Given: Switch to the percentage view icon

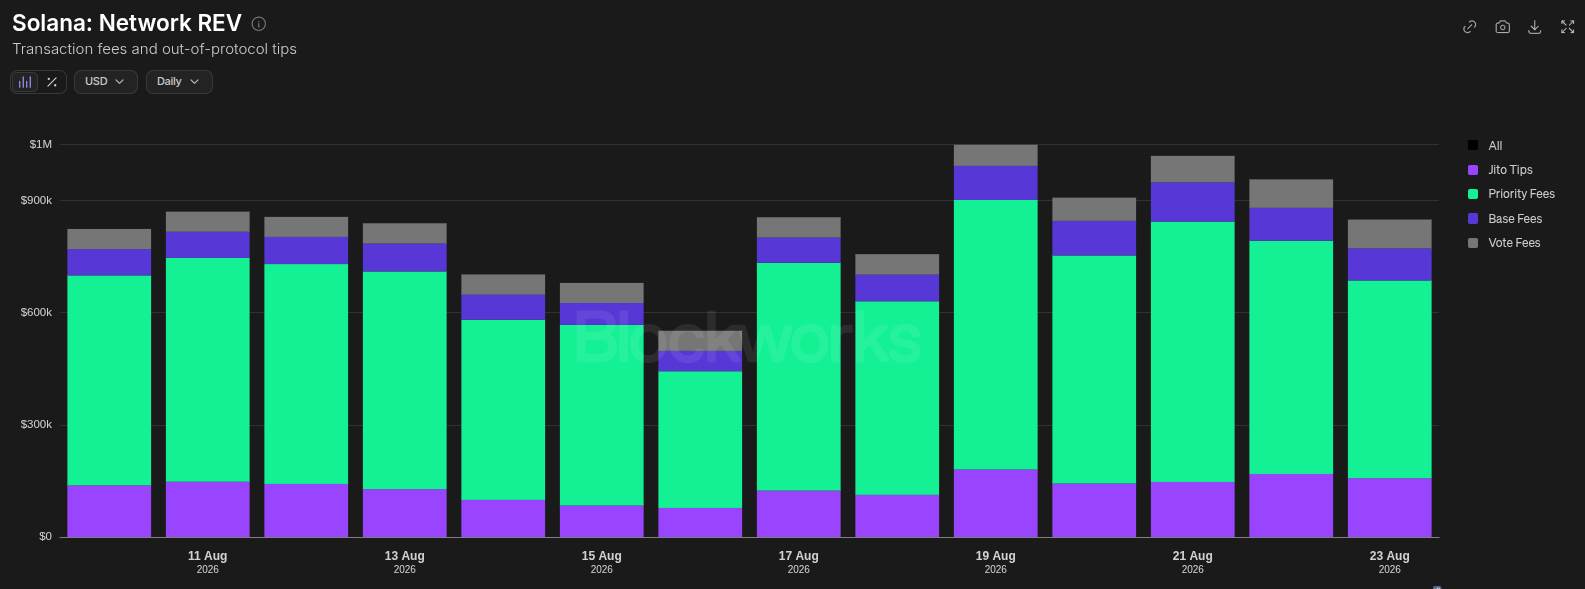Looking at the screenshot, I should (x=52, y=82).
